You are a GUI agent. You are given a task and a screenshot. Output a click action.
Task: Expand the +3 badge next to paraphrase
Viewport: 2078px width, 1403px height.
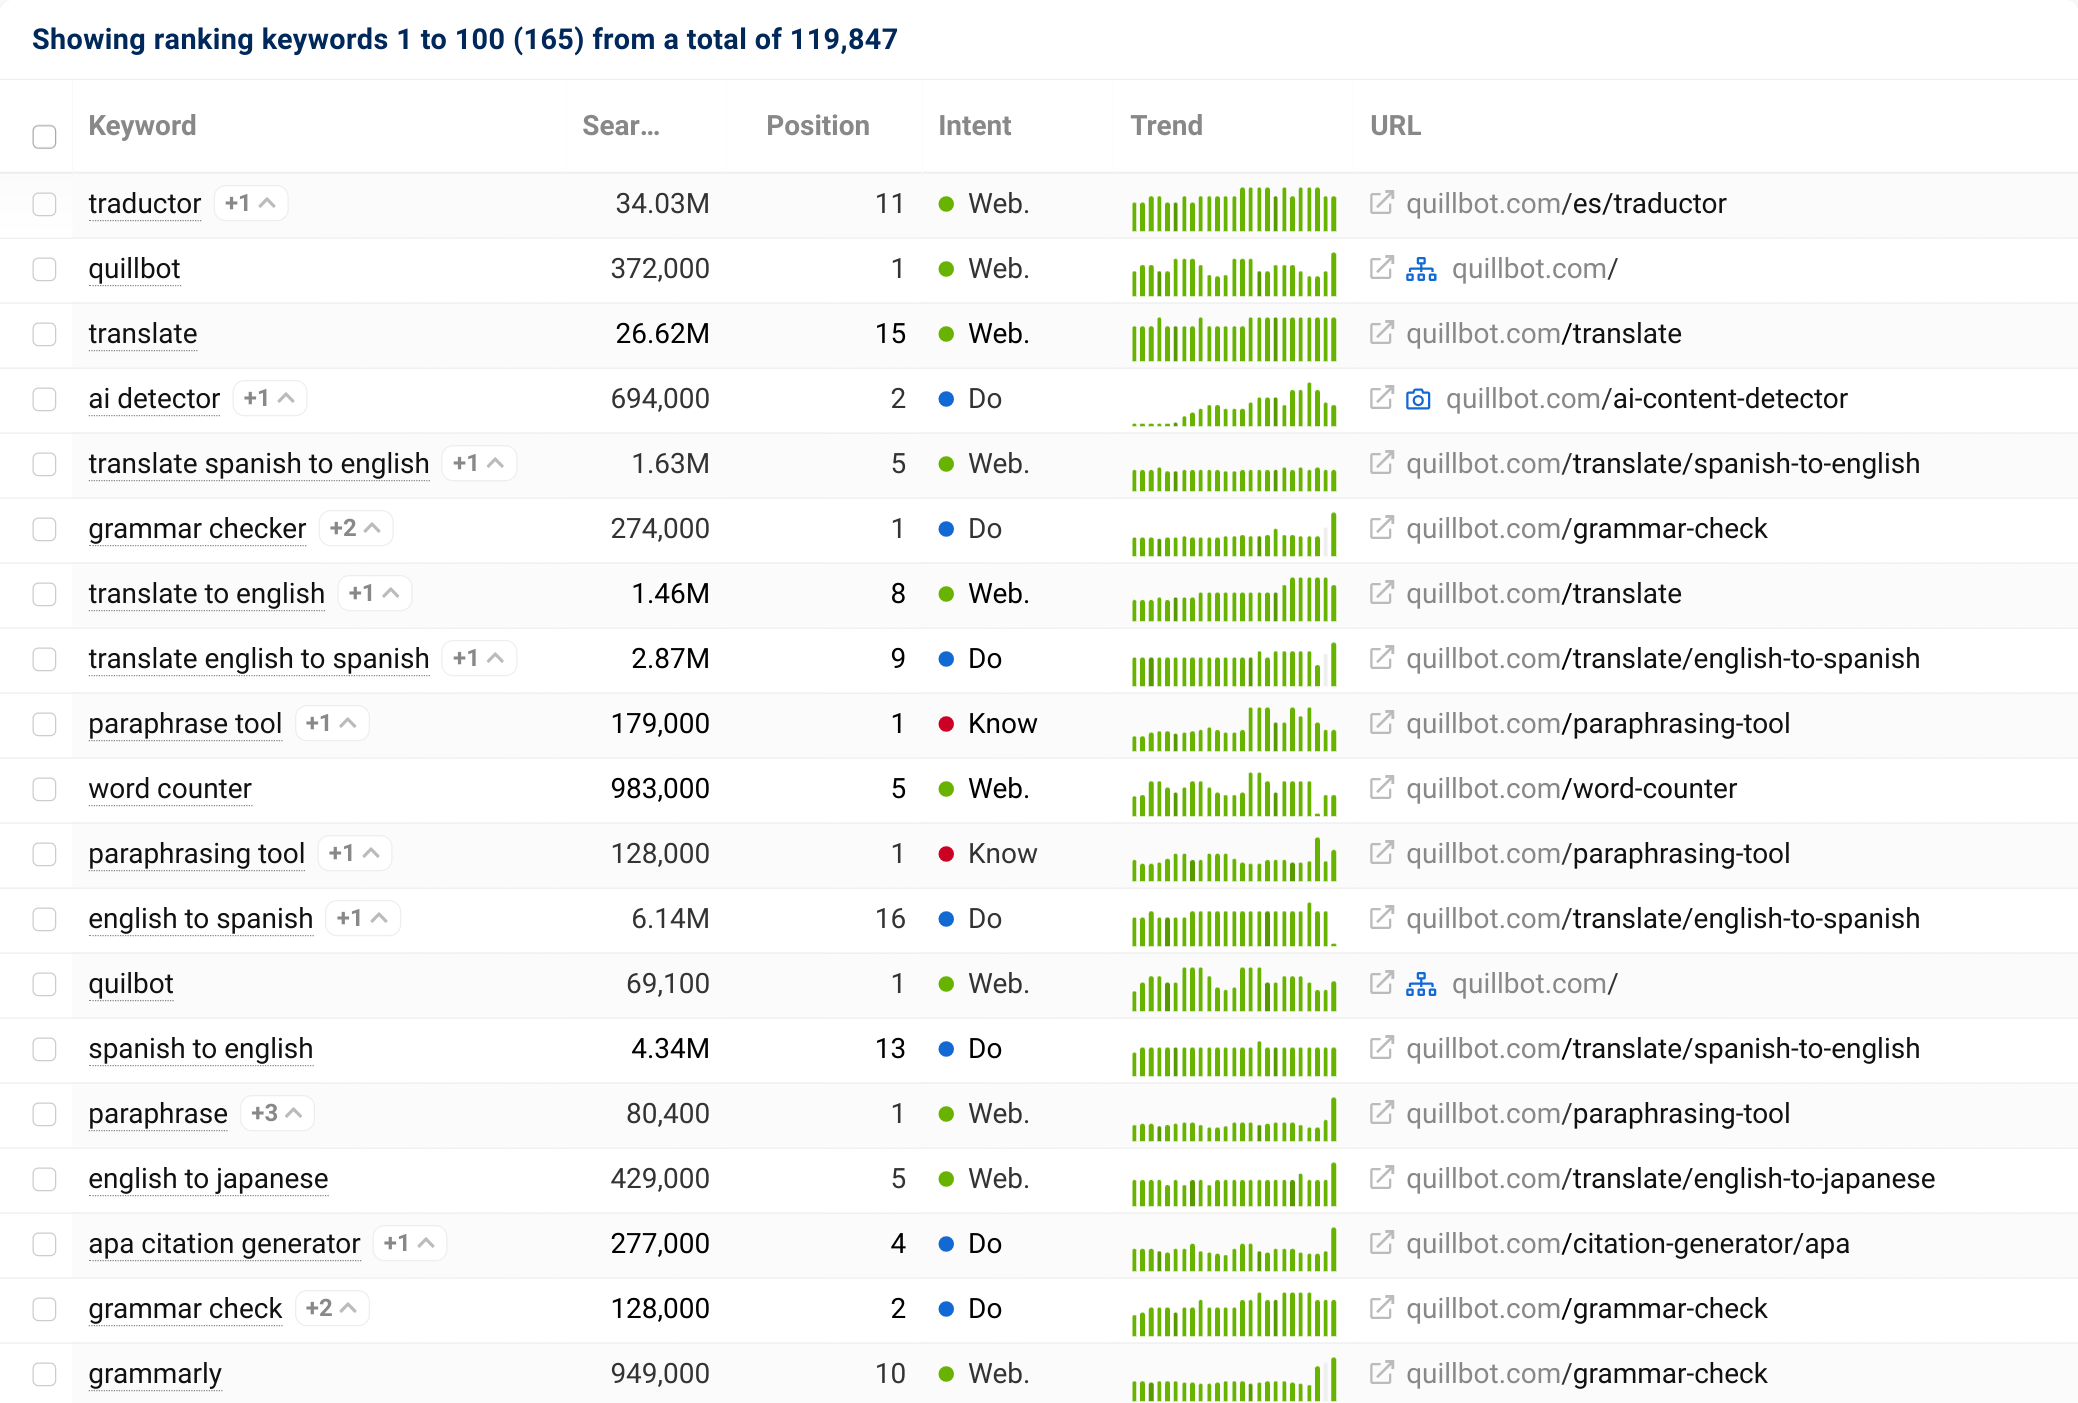[x=277, y=1113]
